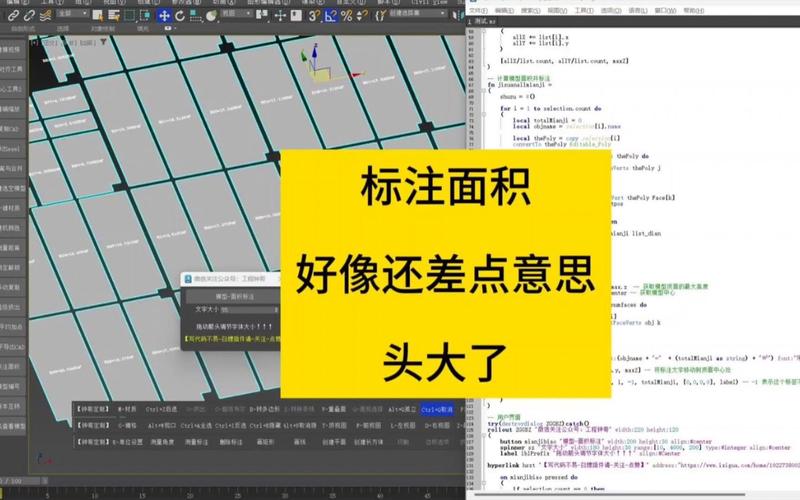Screen dimensions: 800x500
Task: Open the viewport '[+]' menu label
Action: coord(35,43)
